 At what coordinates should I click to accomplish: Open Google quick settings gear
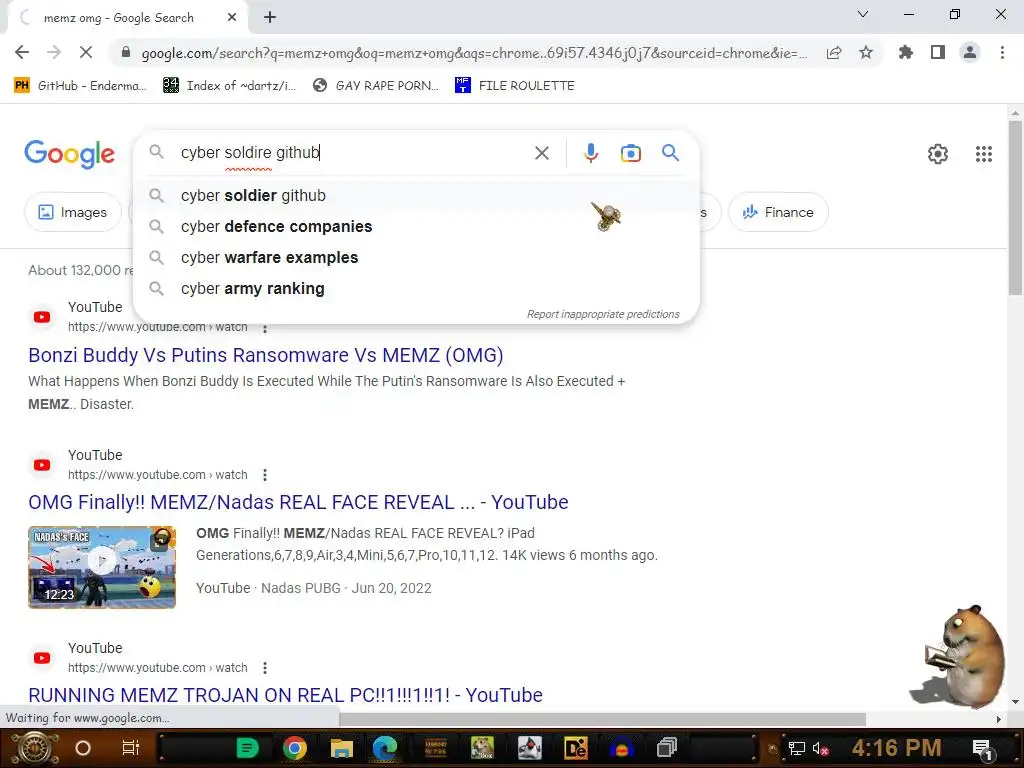tap(938, 154)
